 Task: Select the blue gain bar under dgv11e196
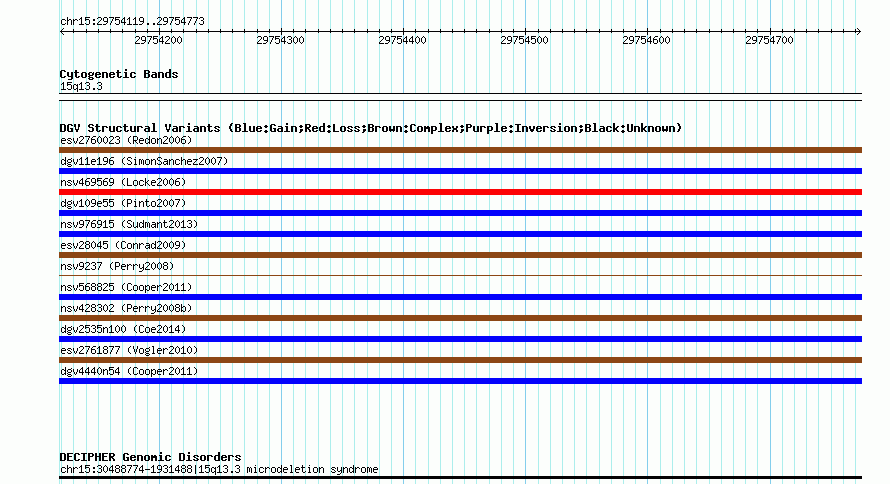coord(460,171)
